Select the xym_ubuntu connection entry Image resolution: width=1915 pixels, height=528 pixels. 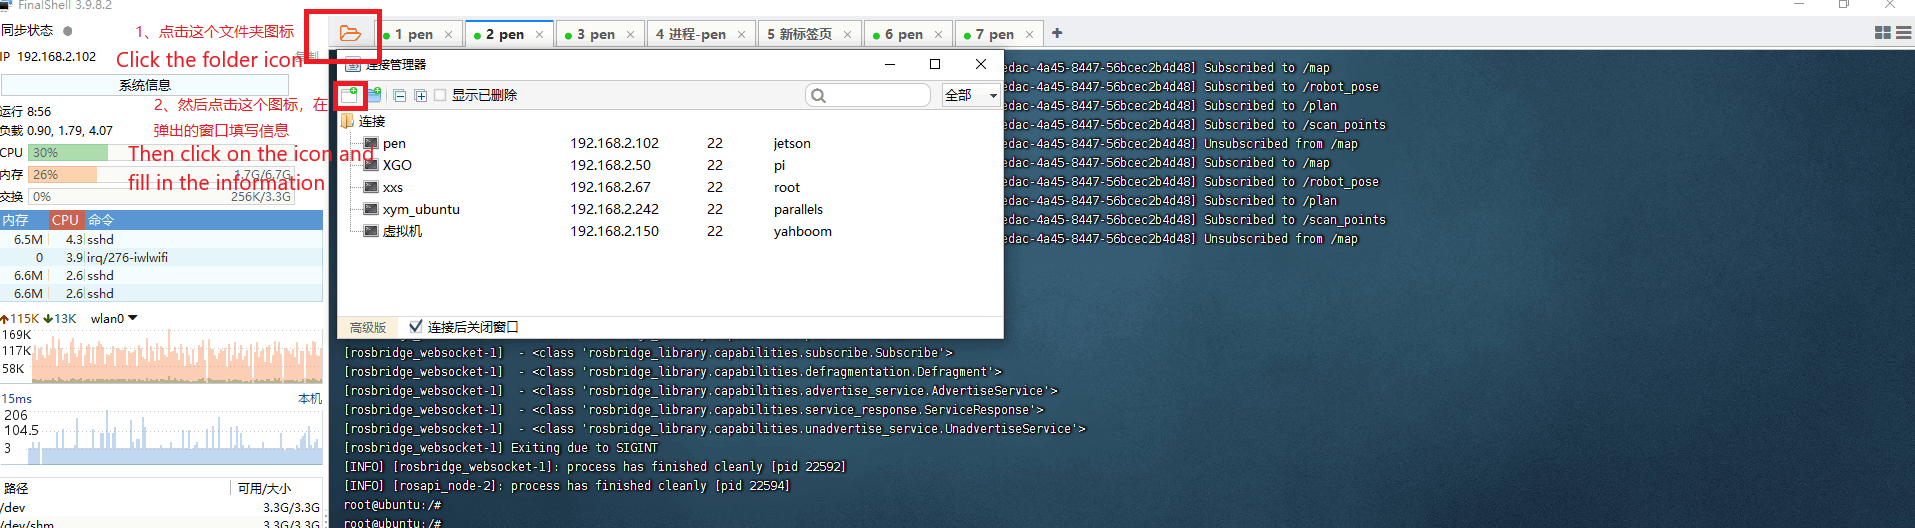click(421, 209)
